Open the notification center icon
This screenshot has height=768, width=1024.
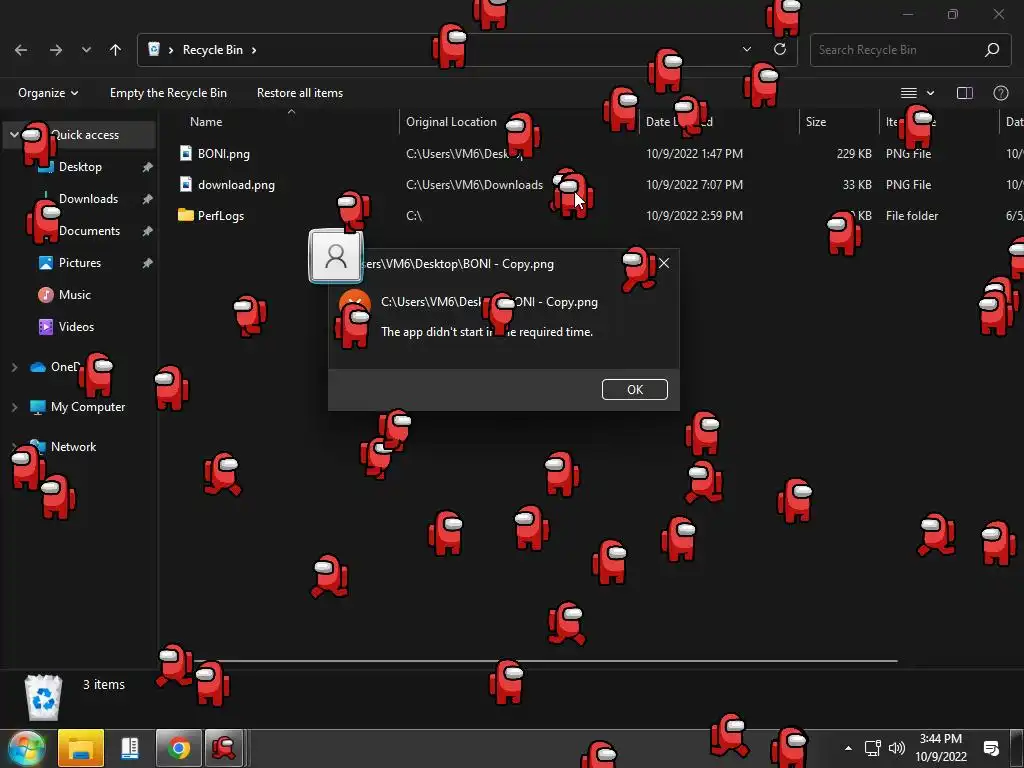(991, 748)
